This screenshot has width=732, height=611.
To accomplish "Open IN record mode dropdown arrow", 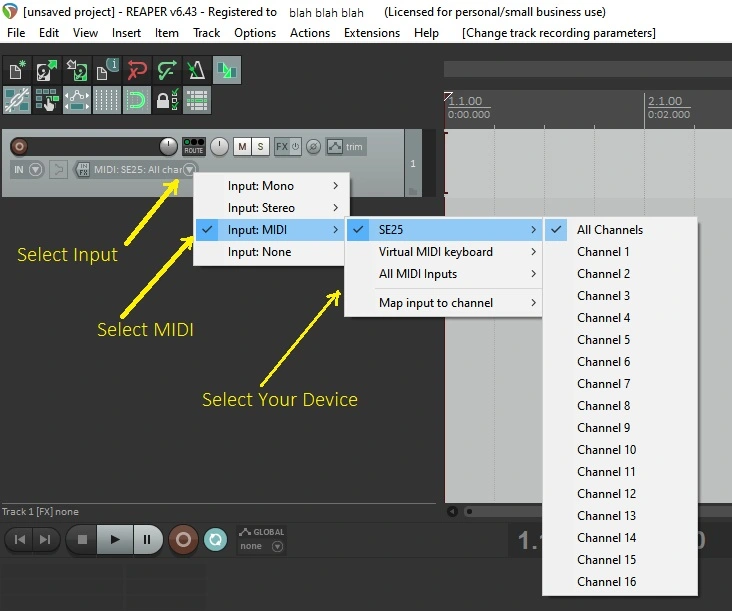I will 36,169.
